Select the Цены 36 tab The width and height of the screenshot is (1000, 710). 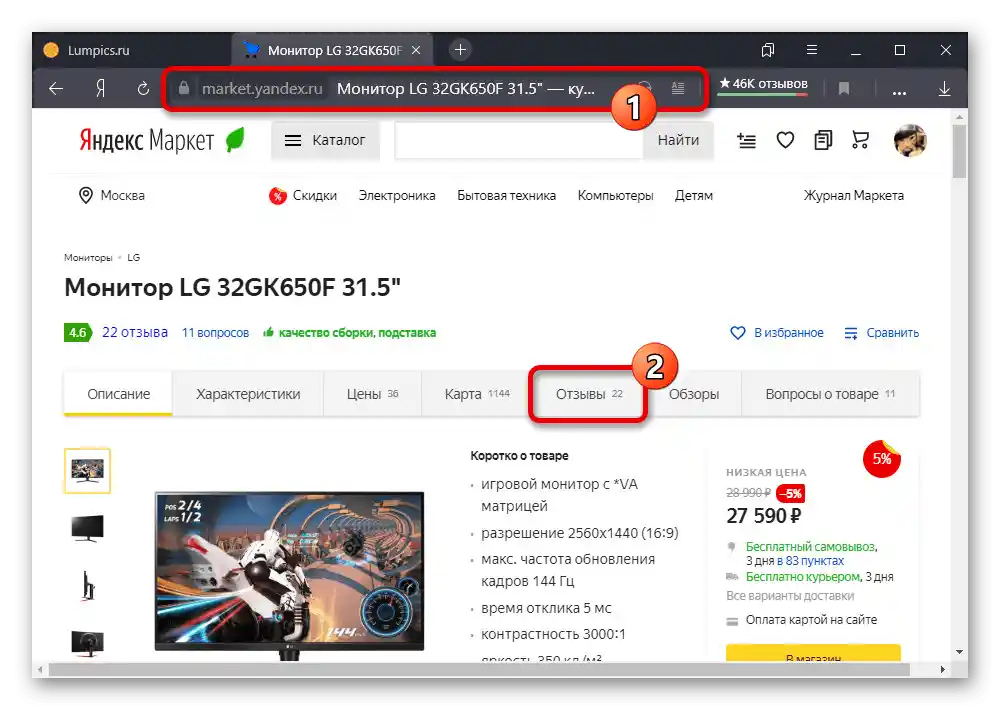pyautogui.click(x=372, y=394)
